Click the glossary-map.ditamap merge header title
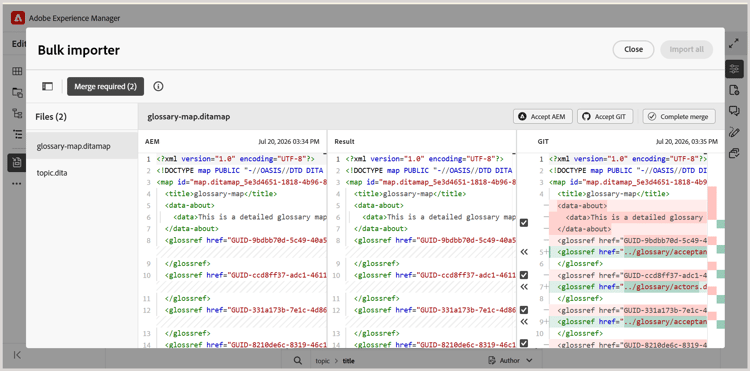 pos(188,116)
